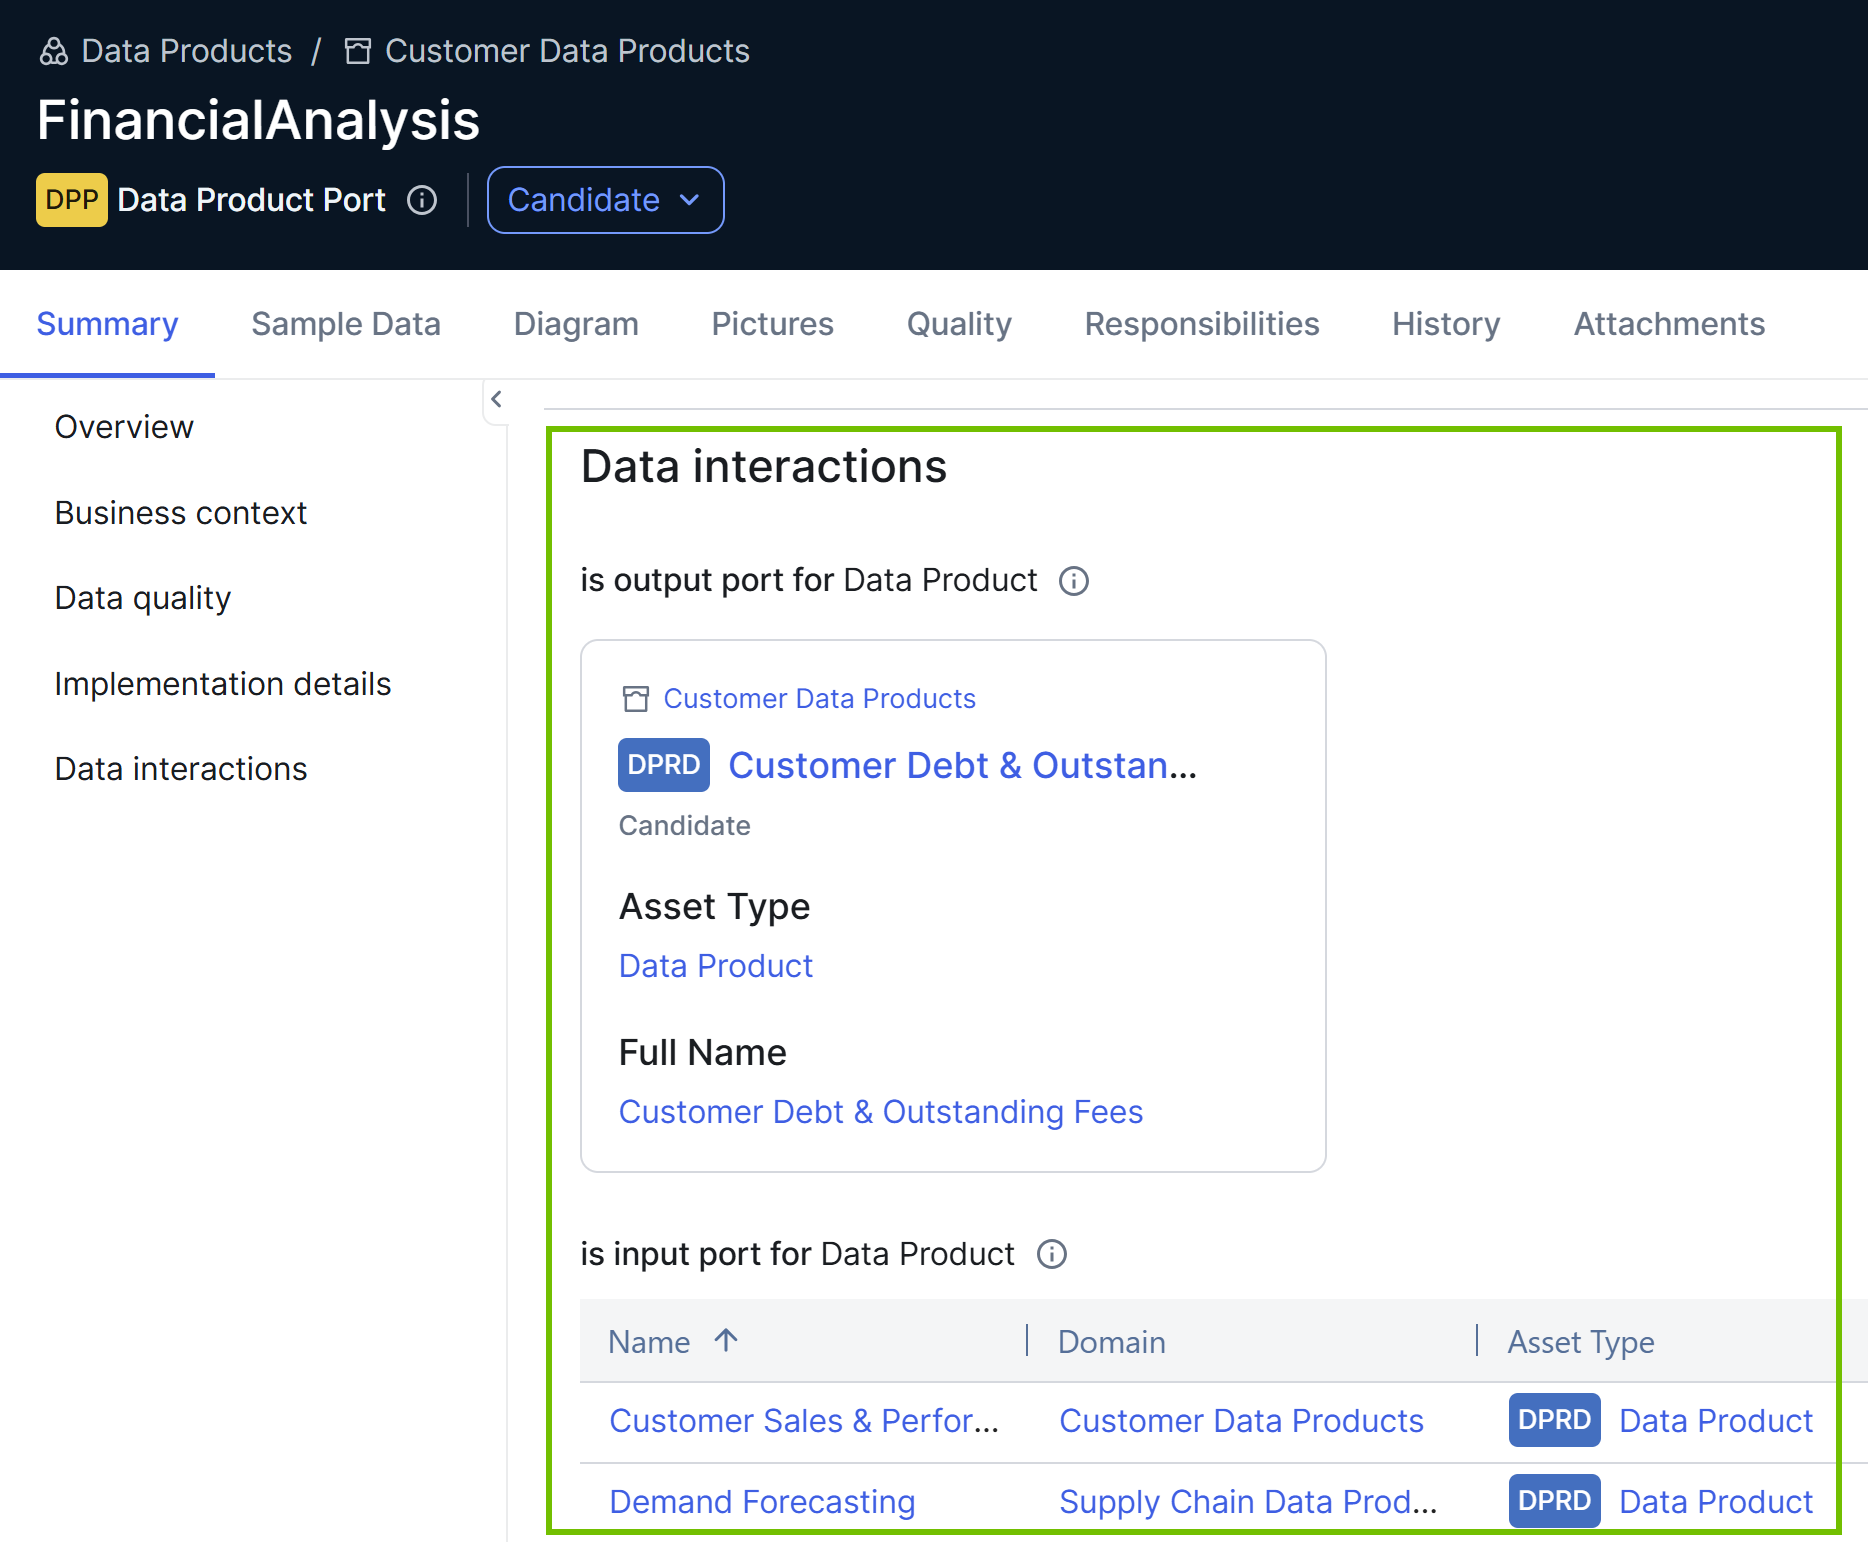Click the domain icon in the output port card
Viewport: 1868px width, 1542px height.
tap(636, 699)
